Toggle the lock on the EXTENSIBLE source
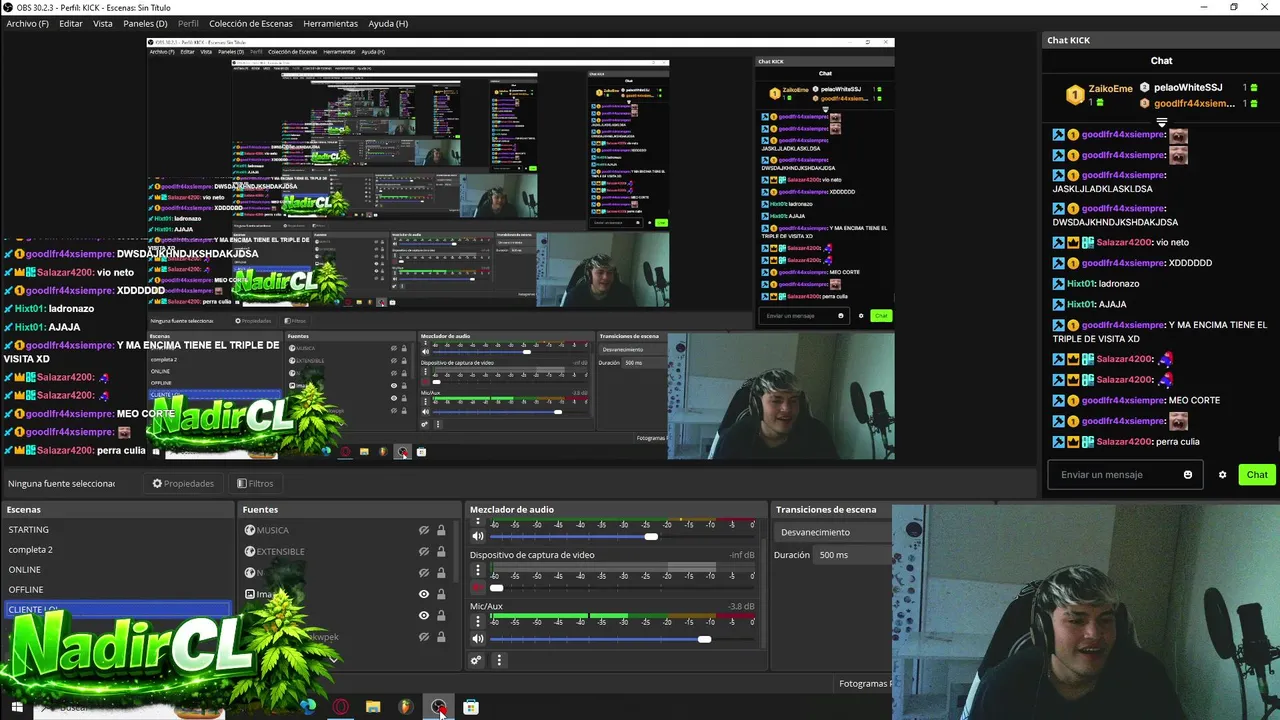Image resolution: width=1280 pixels, height=720 pixels. pos(441,551)
